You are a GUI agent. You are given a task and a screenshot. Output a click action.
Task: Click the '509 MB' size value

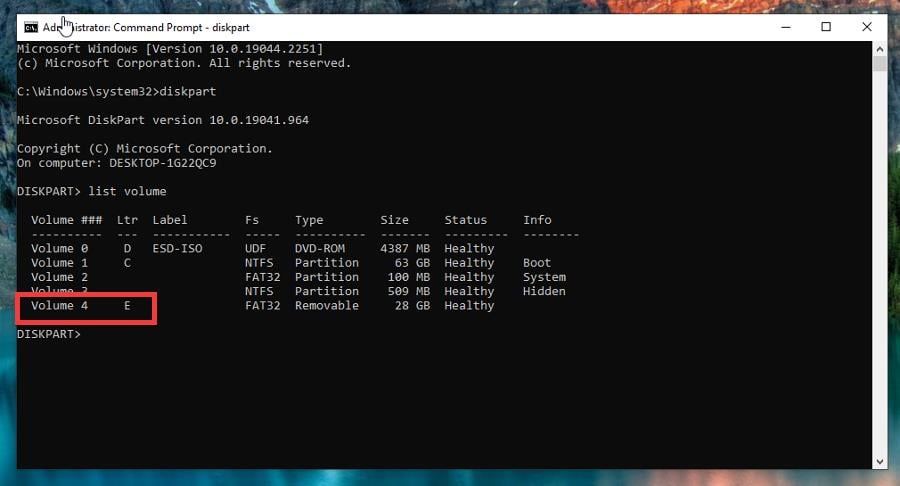pos(409,291)
